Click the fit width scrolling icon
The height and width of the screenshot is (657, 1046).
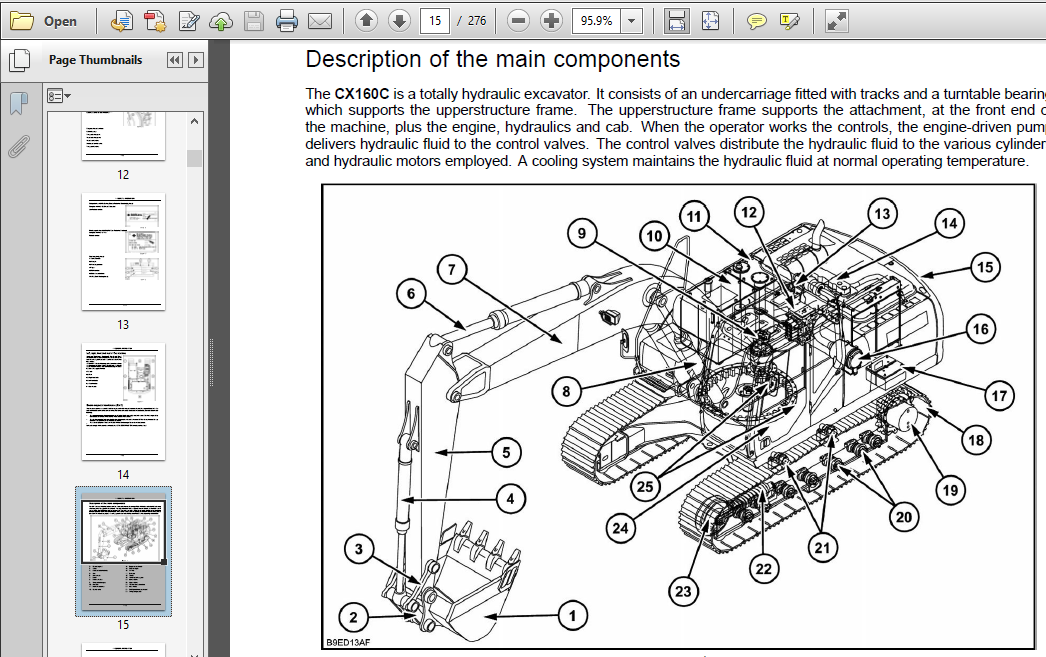click(x=676, y=21)
